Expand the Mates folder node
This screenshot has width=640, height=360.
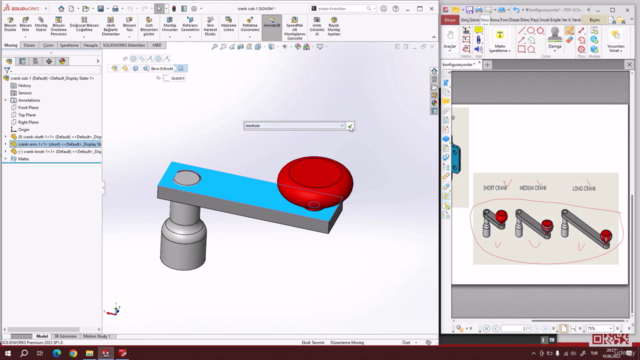(x=6, y=159)
